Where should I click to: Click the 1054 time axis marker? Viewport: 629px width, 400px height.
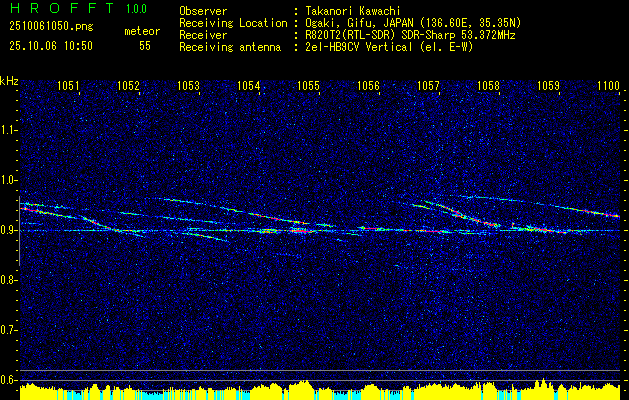coord(248,86)
